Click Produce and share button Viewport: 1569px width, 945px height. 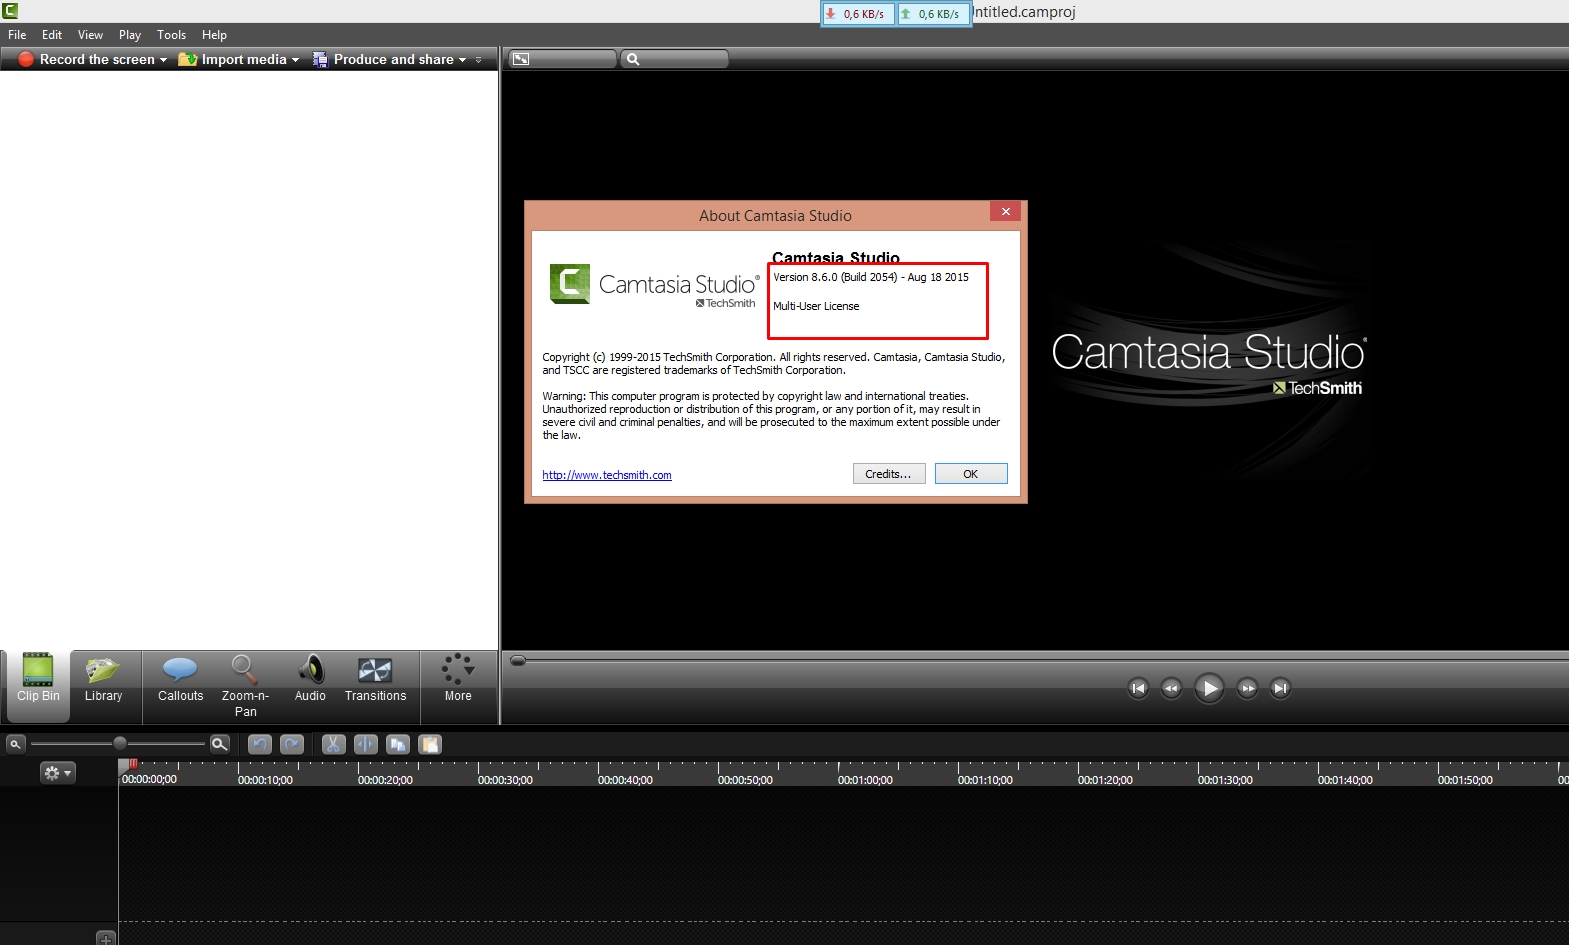click(383, 59)
